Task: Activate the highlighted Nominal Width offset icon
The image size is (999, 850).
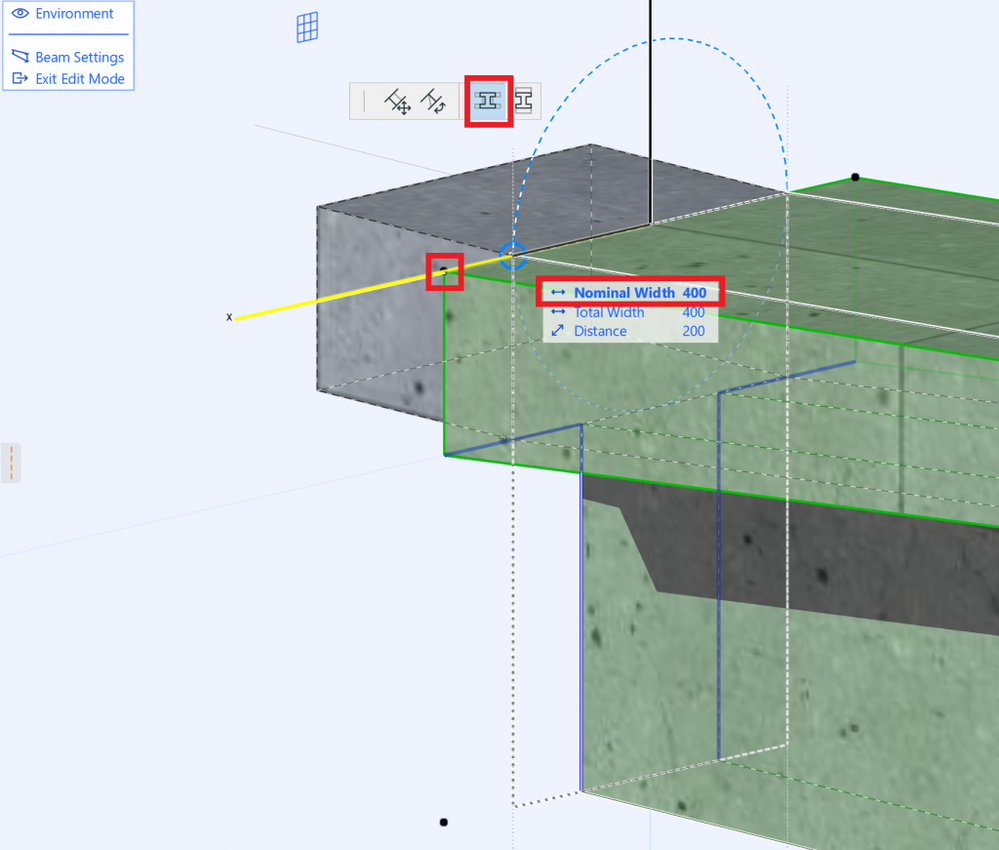Action: 488,100
